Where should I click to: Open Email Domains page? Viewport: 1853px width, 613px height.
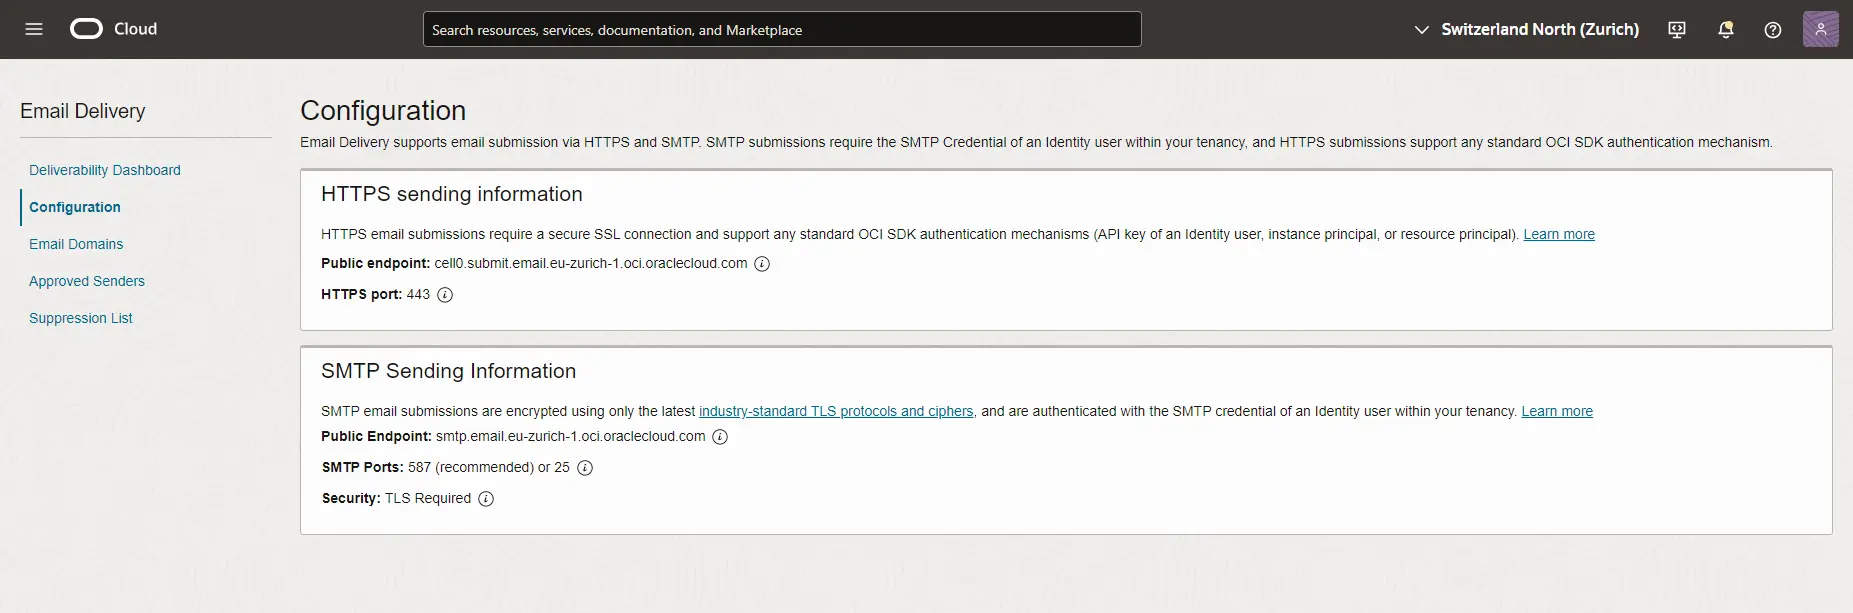[76, 244]
